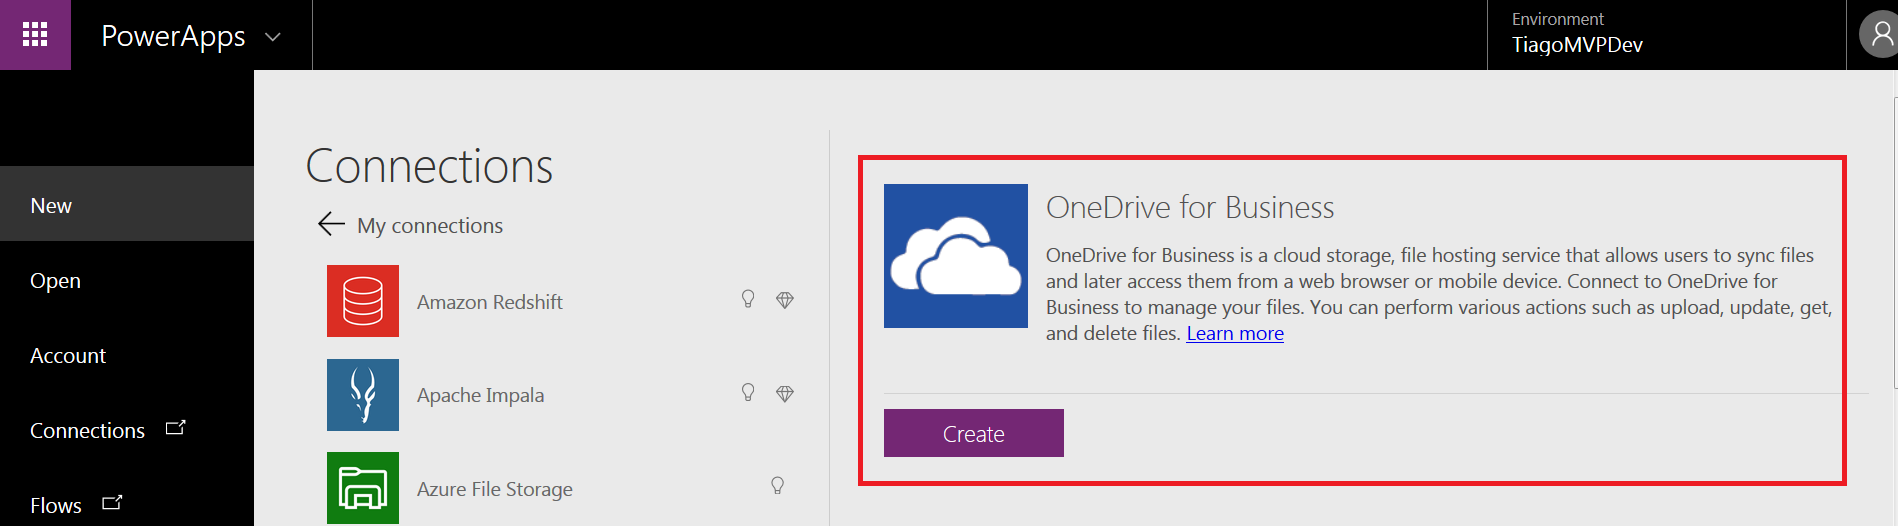
Task: Follow the Learn more link
Action: [x=1234, y=334]
